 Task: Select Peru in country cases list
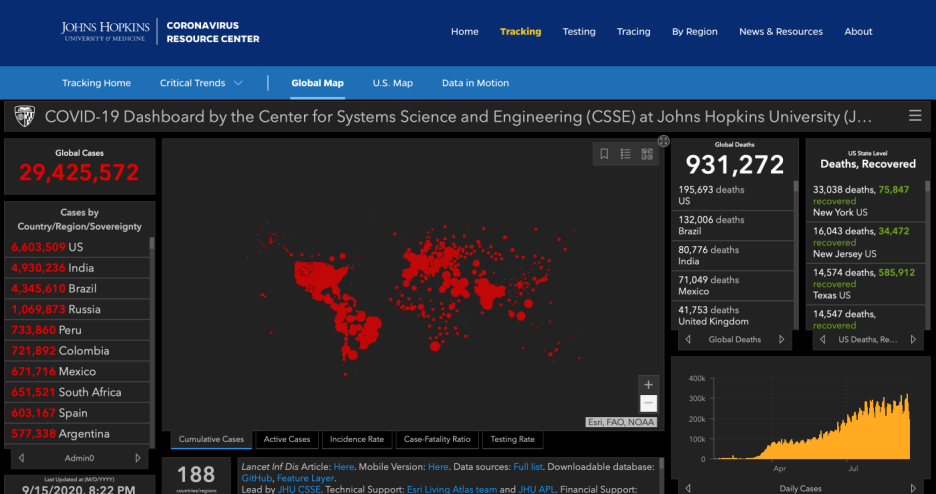[x=77, y=330]
